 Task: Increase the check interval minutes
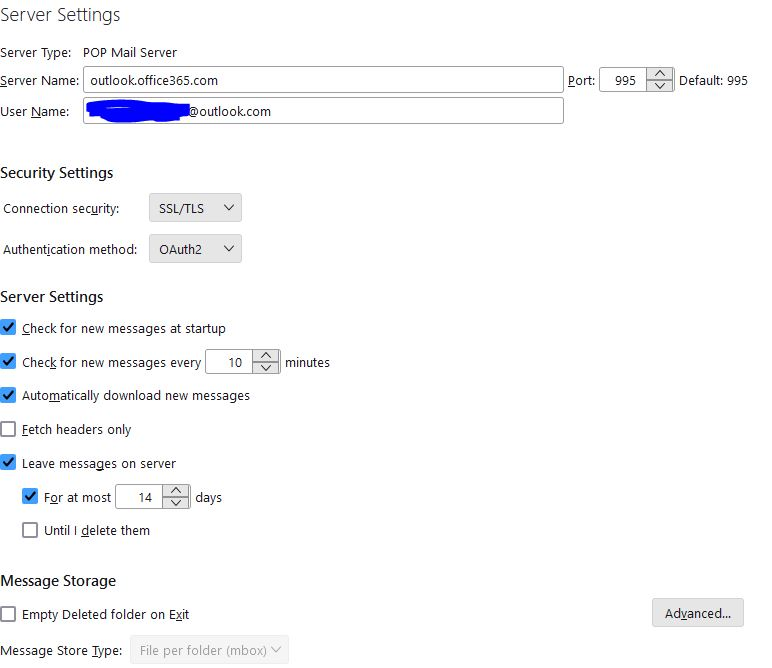pyautogui.click(x=266, y=355)
